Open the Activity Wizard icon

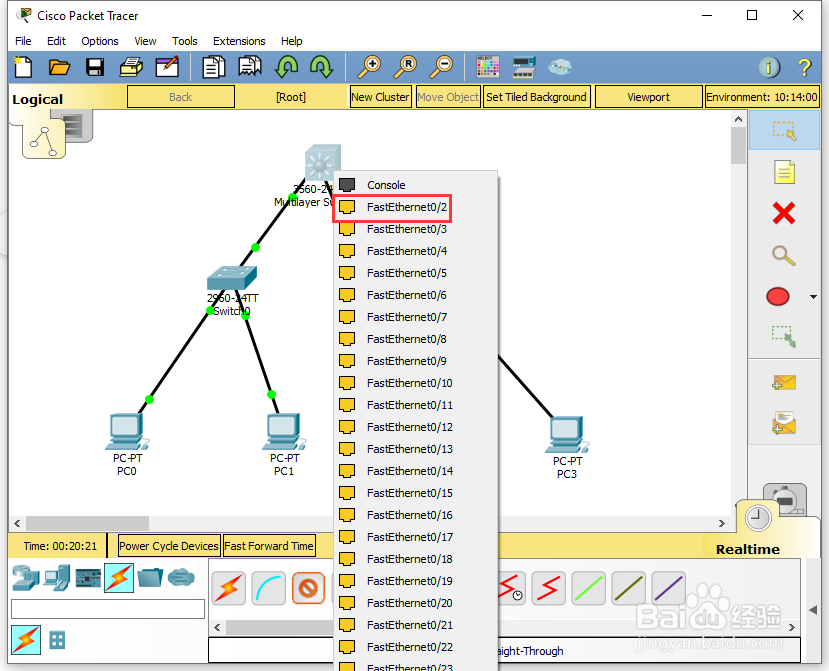(167, 67)
